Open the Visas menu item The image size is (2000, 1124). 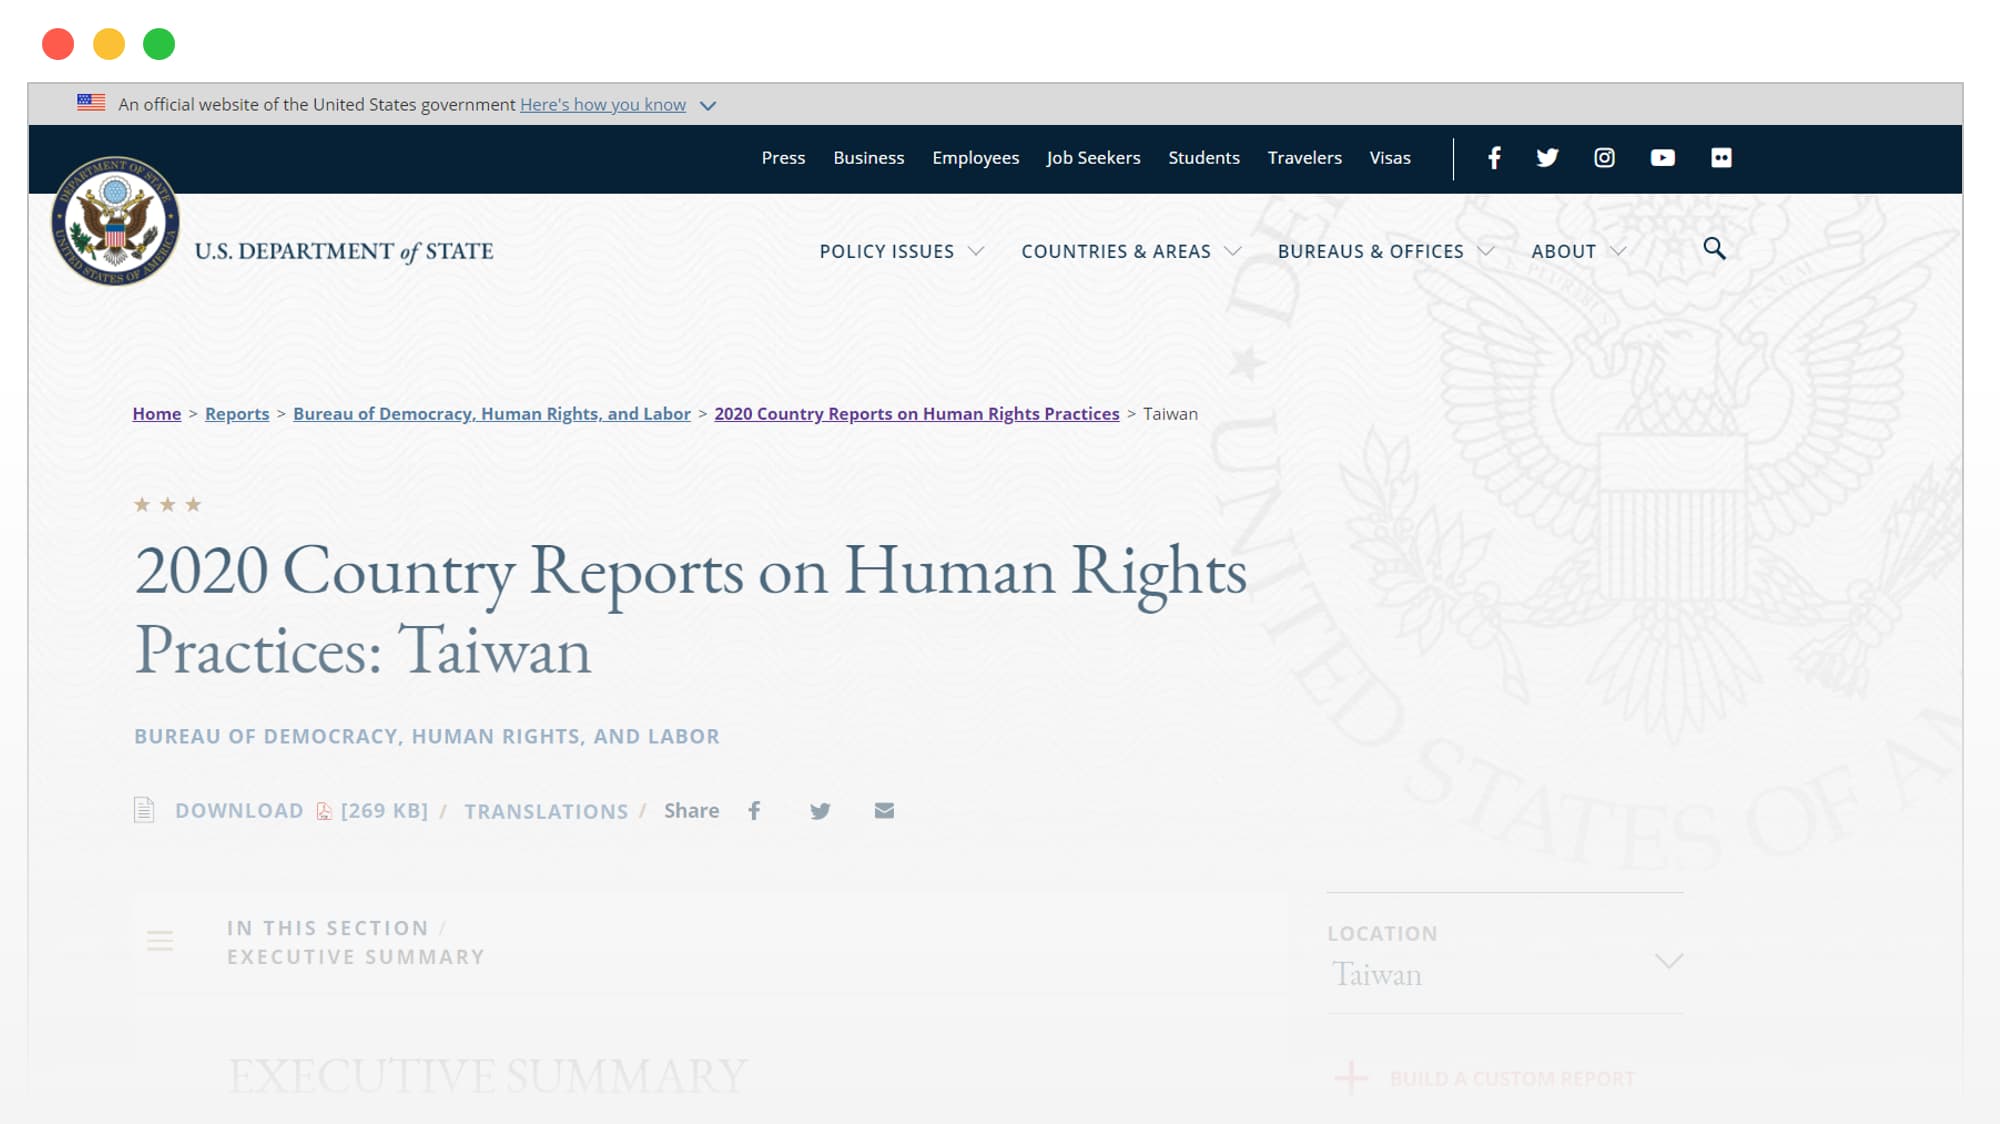(1390, 158)
